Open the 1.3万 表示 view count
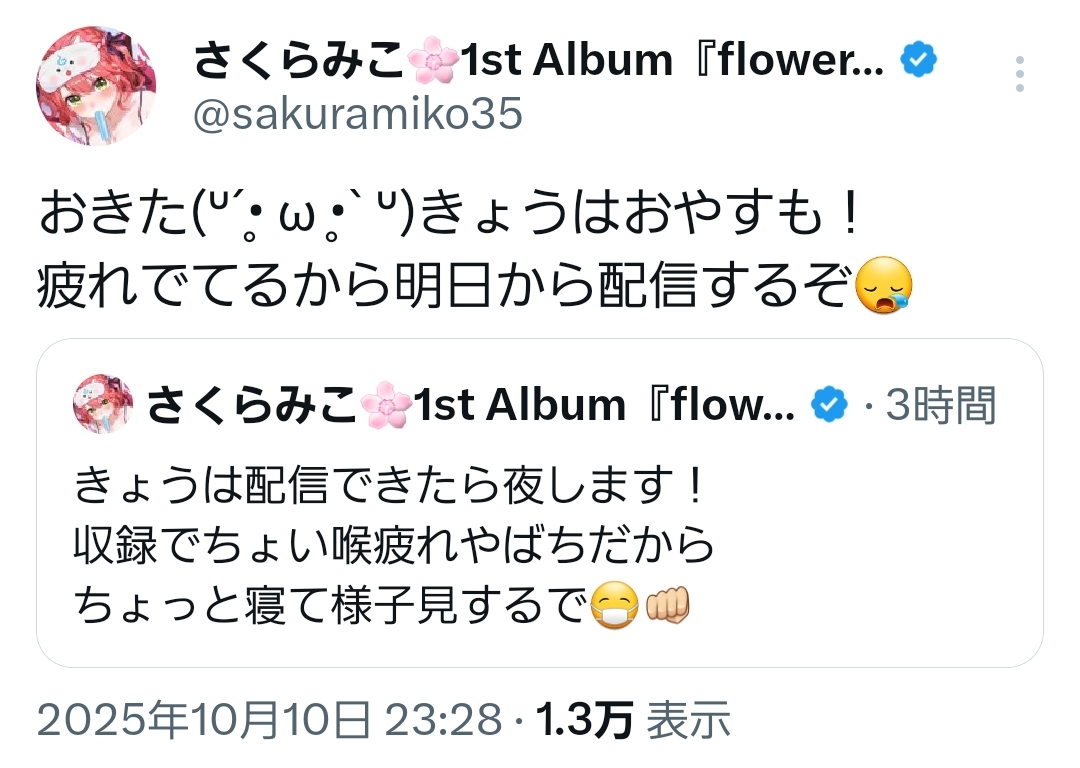The height and width of the screenshot is (768, 1080). pos(632,720)
